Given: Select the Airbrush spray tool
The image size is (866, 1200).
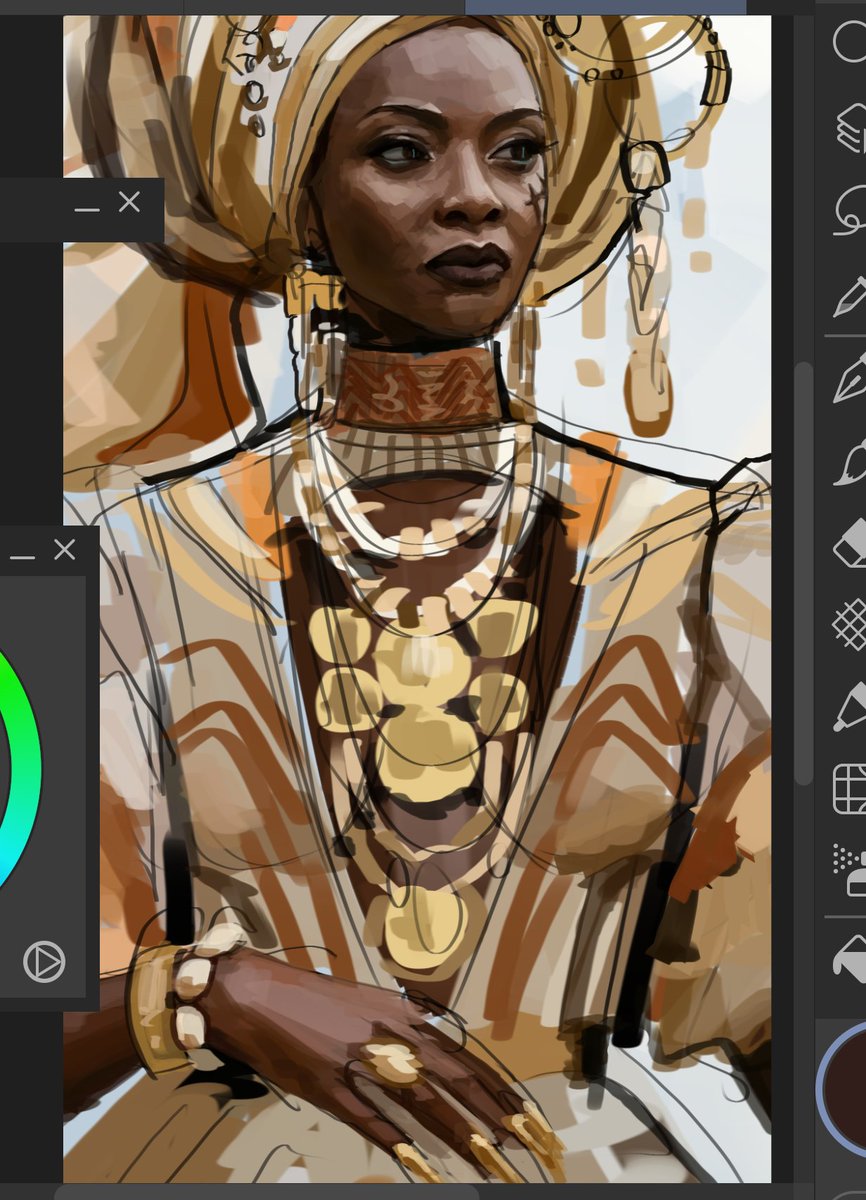Looking at the screenshot, I should 851,870.
